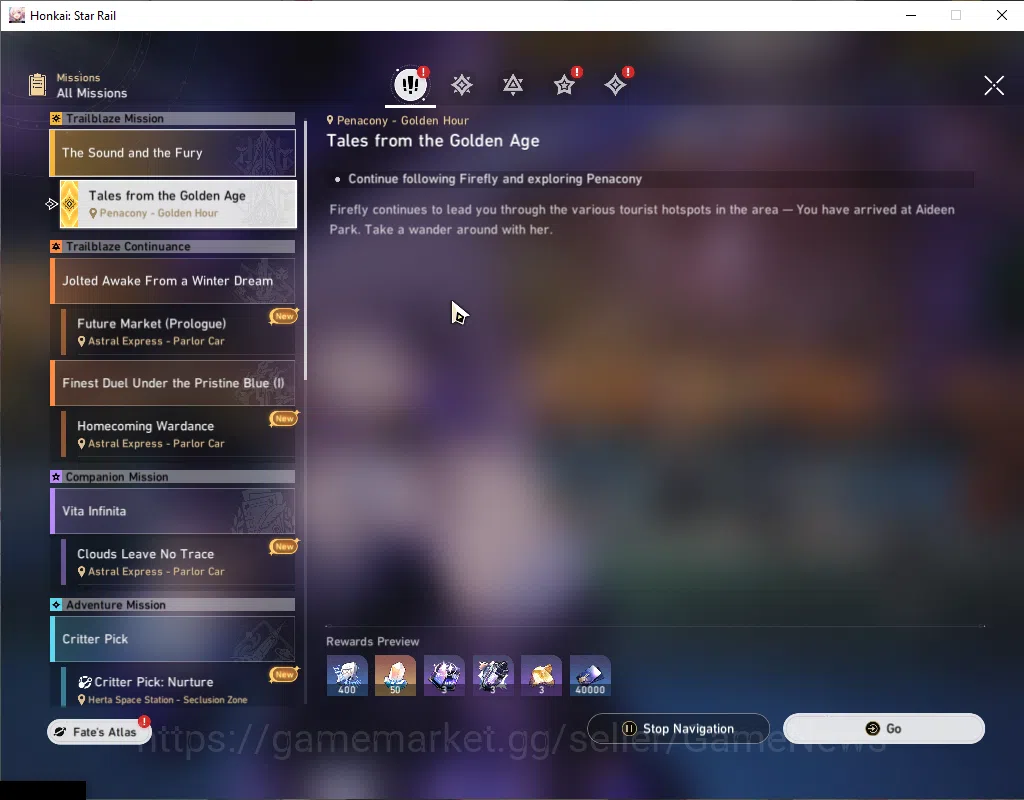Open the Vita Infinita companion mission
This screenshot has height=800, width=1024.
click(x=172, y=511)
